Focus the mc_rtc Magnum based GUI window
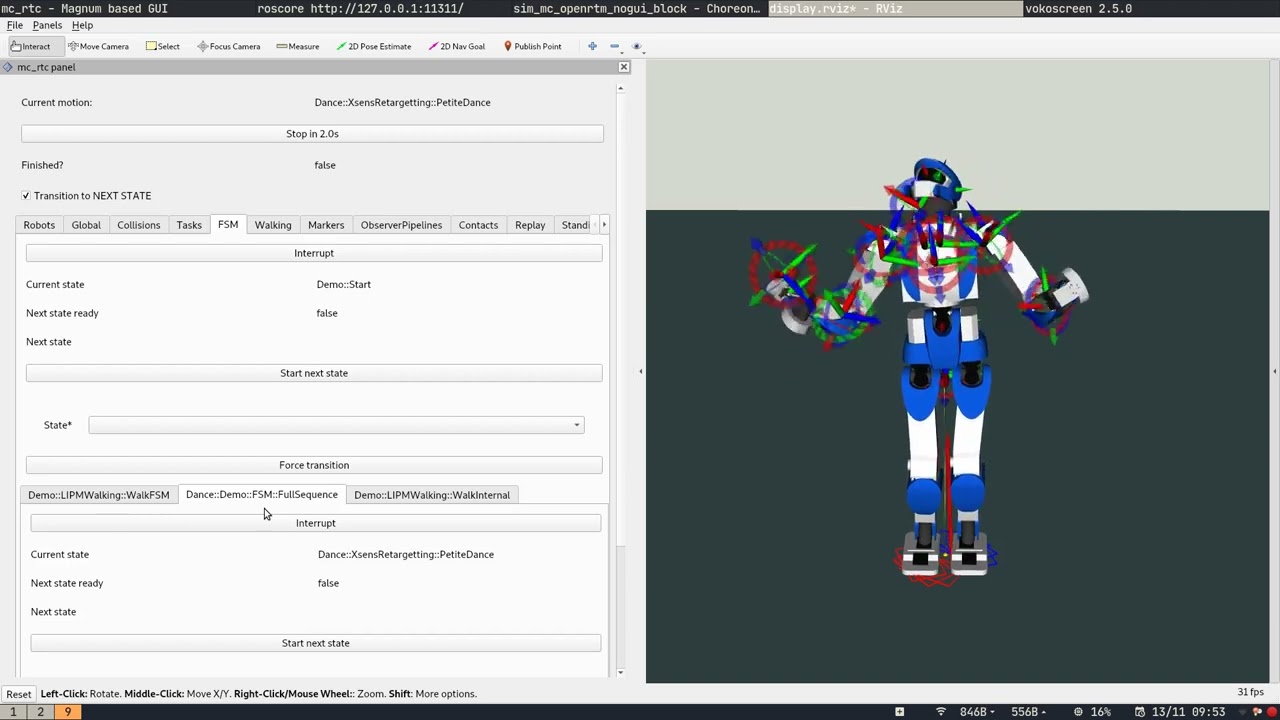 pos(85,8)
